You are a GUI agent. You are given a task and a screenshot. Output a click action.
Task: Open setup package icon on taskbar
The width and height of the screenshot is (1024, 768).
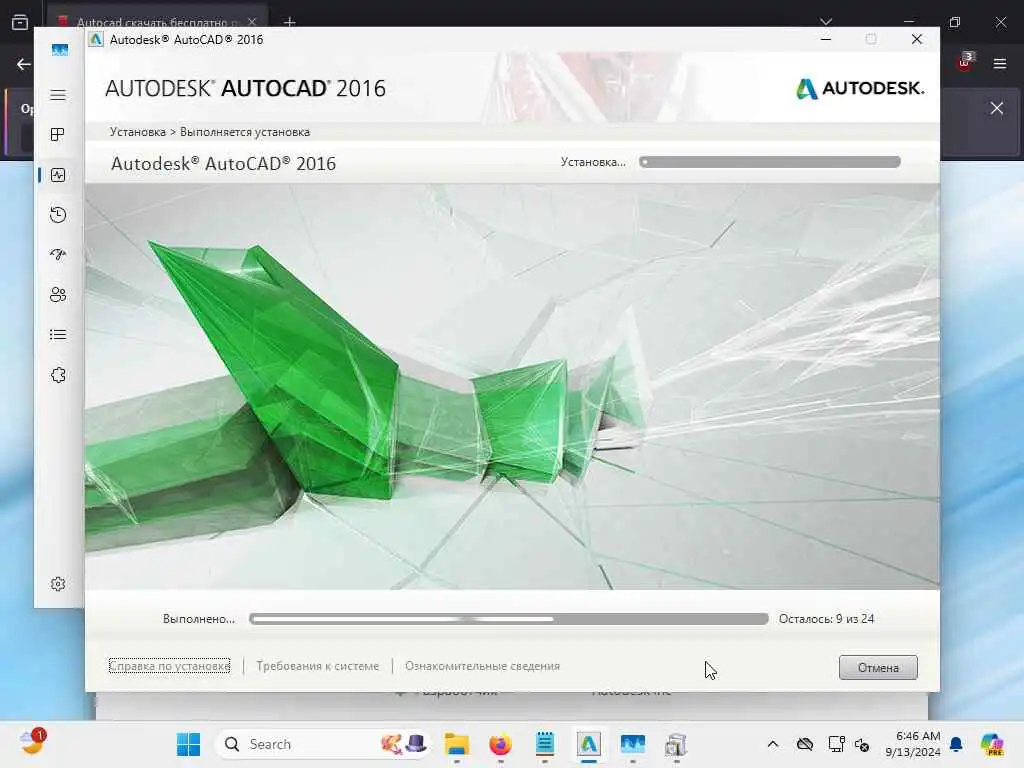tap(676, 744)
